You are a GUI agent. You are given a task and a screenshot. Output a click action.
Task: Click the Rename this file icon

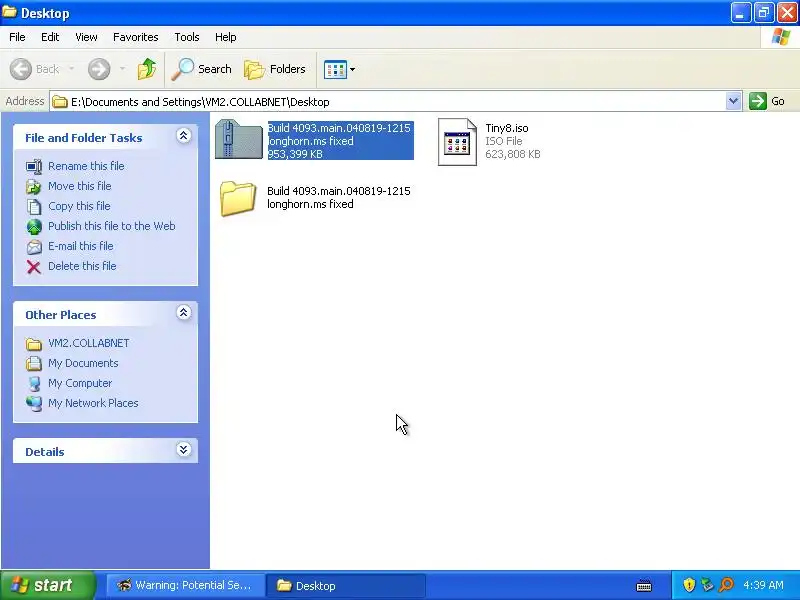point(34,167)
